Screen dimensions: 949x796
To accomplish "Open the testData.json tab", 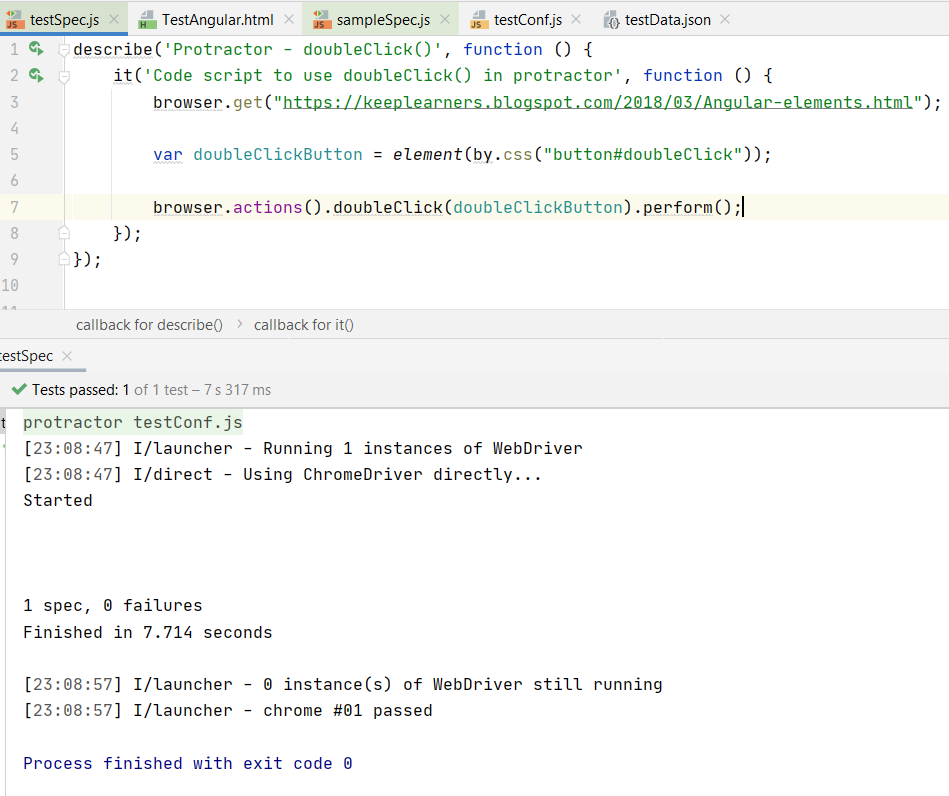I will (x=668, y=19).
